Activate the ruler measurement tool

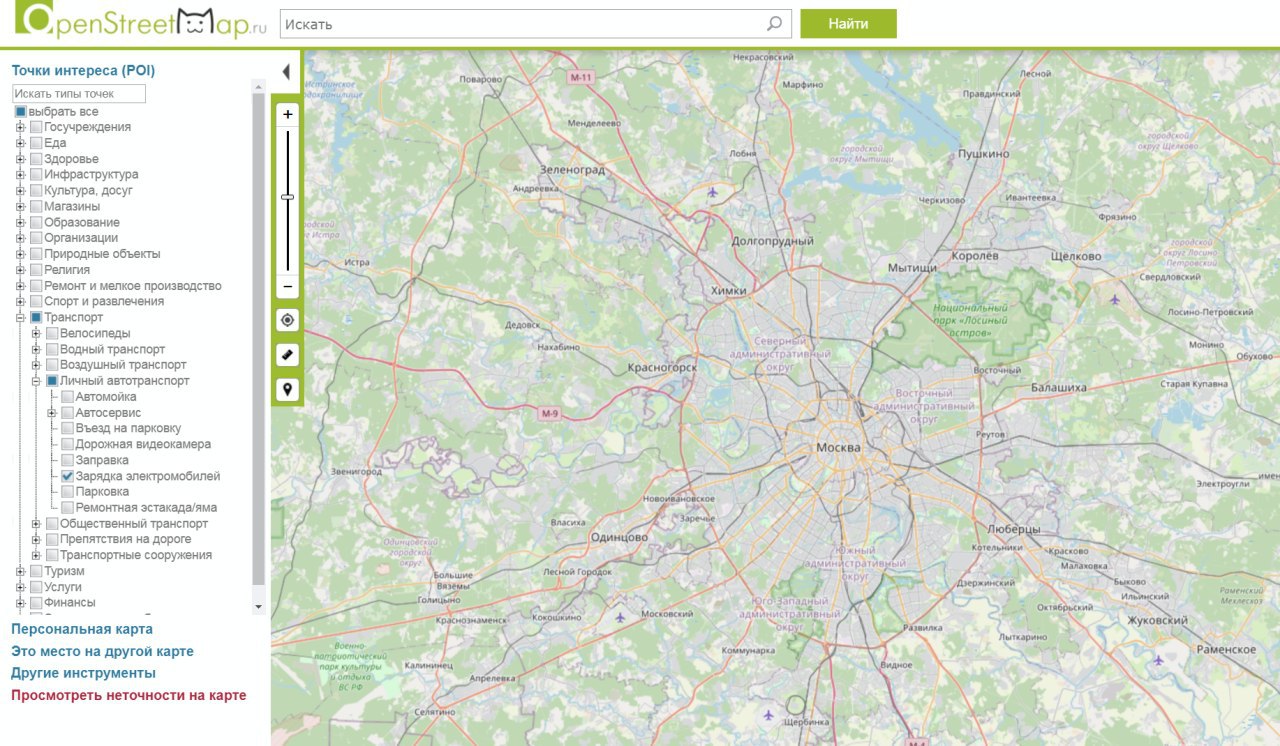[288, 355]
